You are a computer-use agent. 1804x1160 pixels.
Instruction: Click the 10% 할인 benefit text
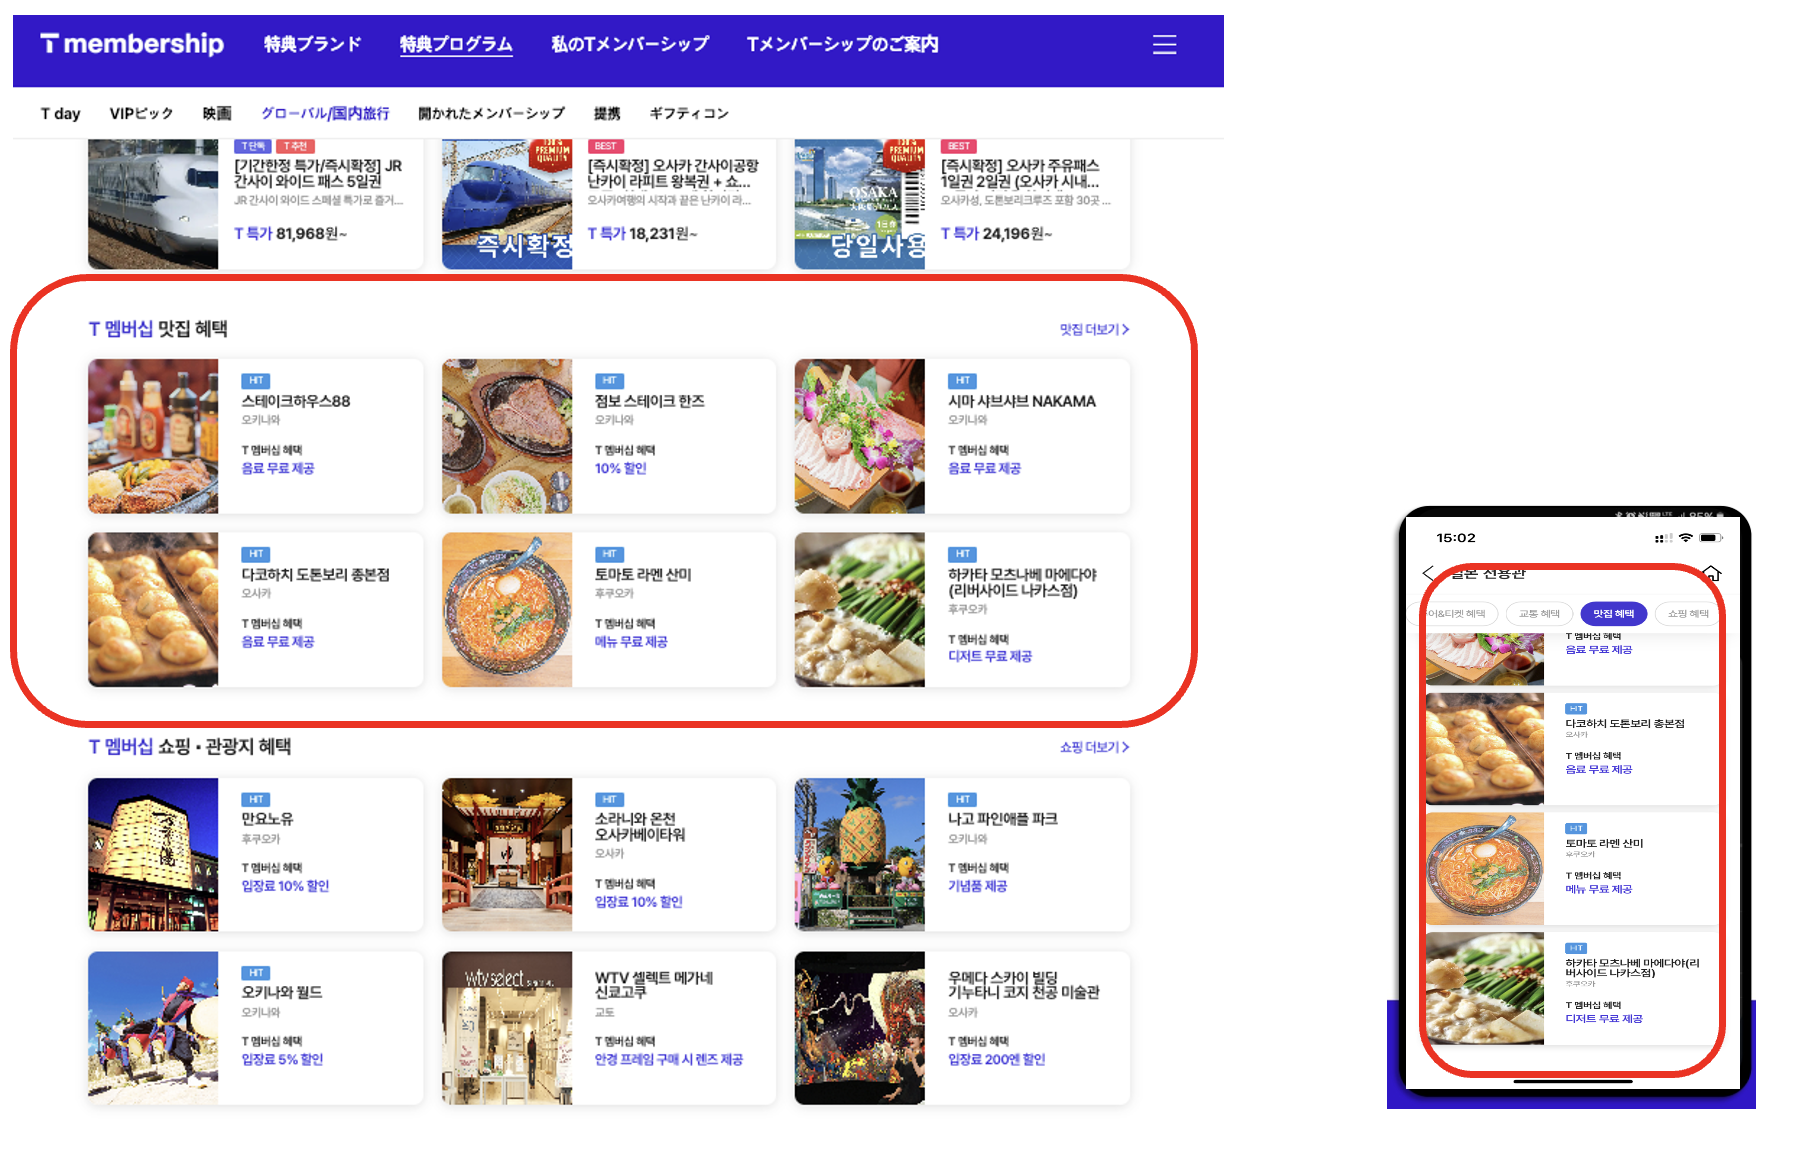click(620, 468)
